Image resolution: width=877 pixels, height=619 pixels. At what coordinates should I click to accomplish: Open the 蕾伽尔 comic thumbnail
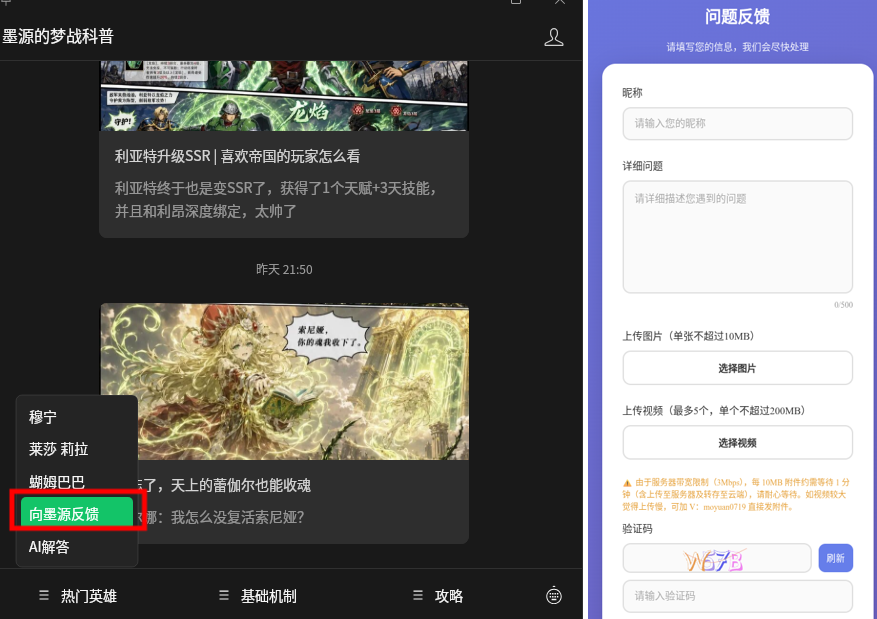point(284,381)
